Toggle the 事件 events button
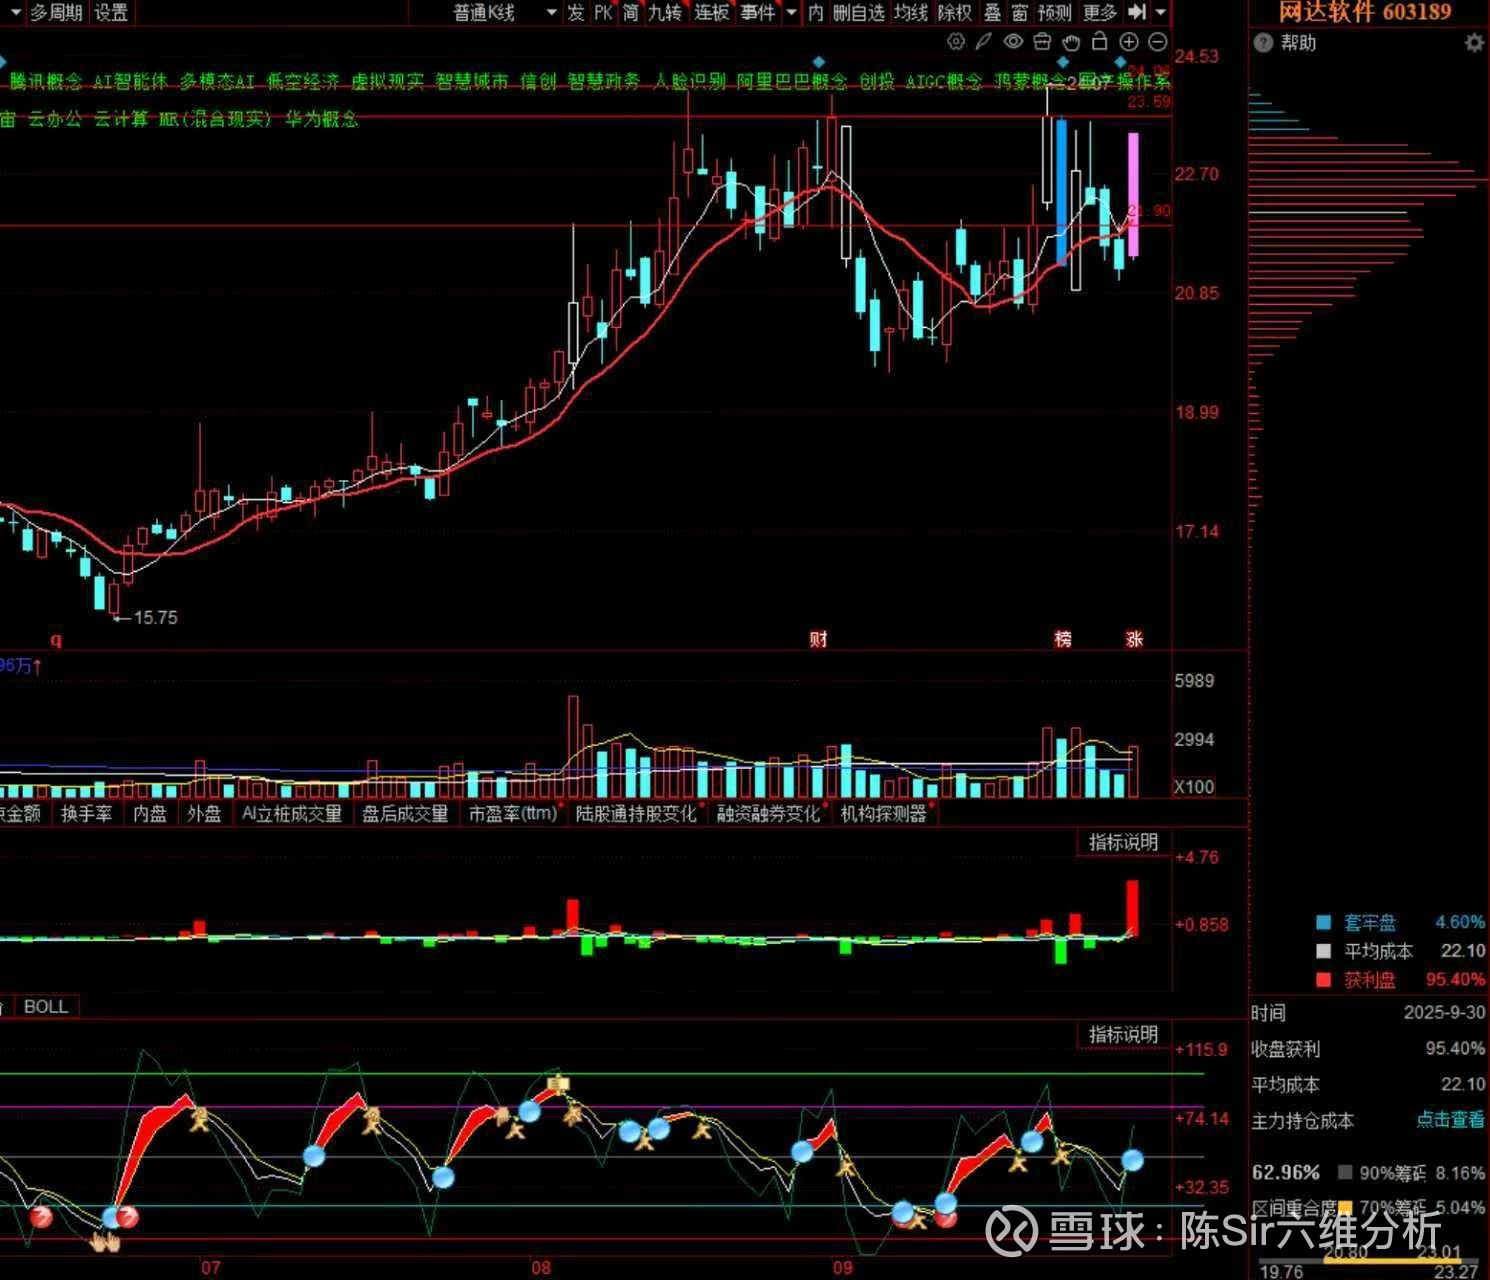The height and width of the screenshot is (1280, 1490). click(758, 12)
